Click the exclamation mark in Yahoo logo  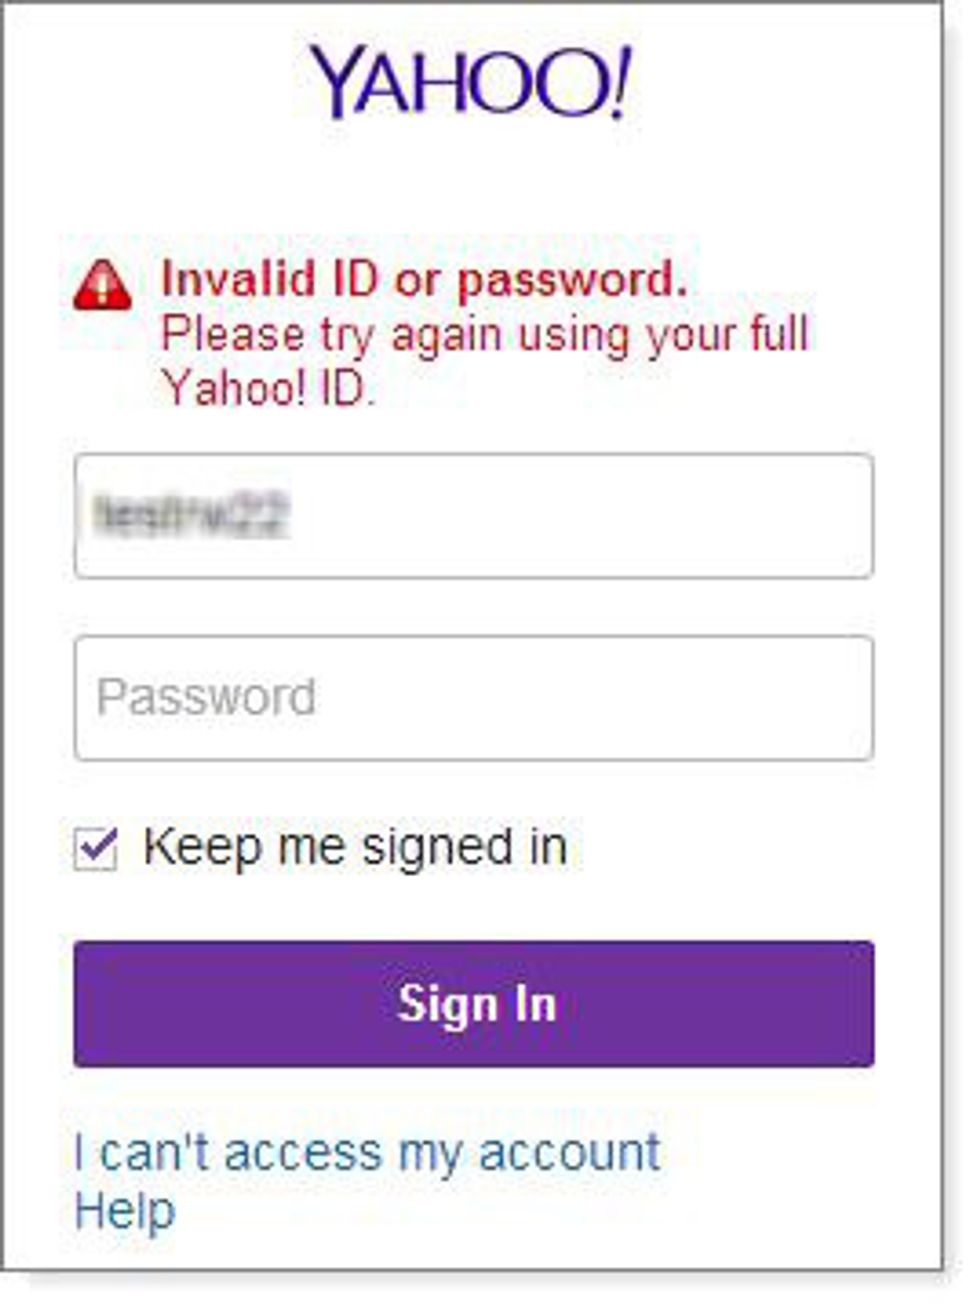[621, 82]
